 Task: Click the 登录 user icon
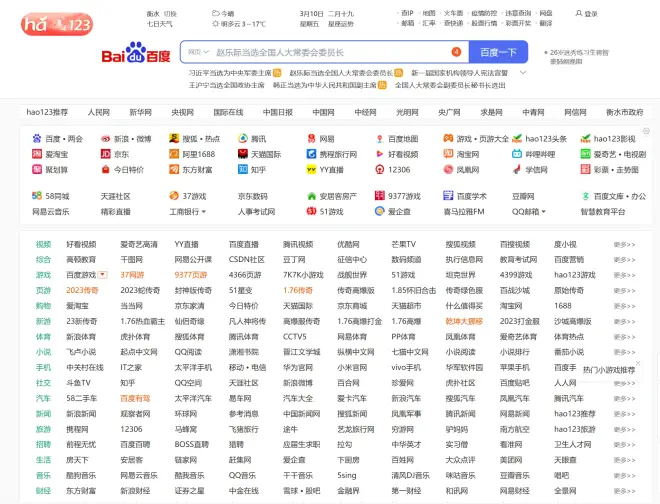[579, 13]
